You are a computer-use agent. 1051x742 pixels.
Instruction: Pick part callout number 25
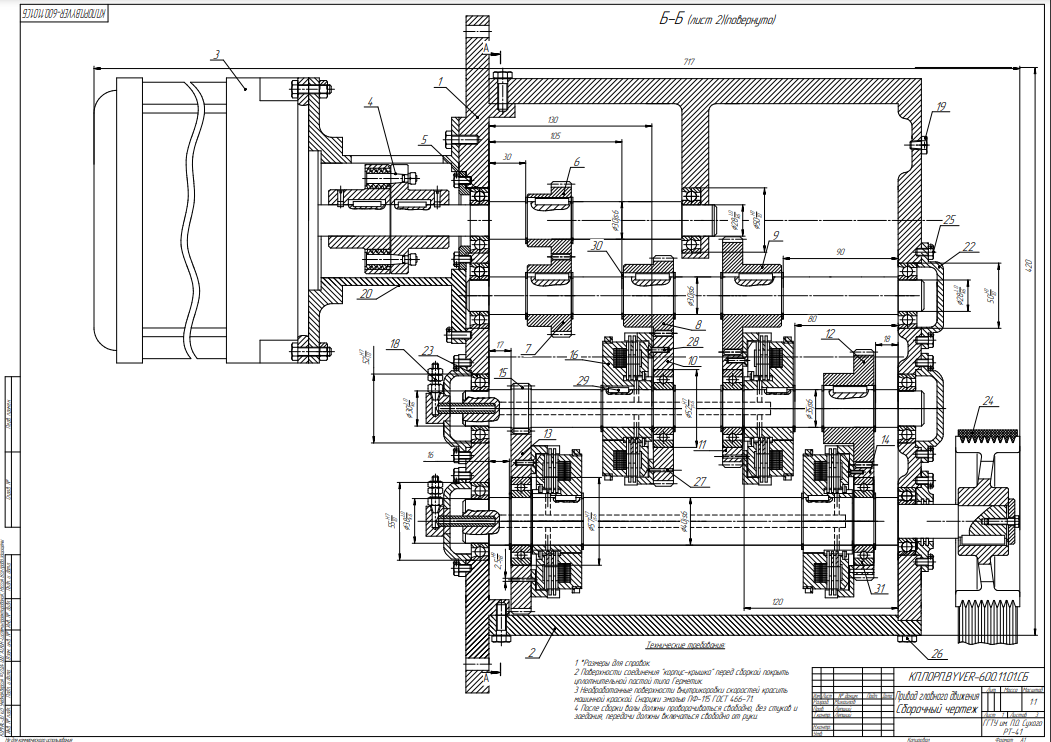tap(949, 220)
